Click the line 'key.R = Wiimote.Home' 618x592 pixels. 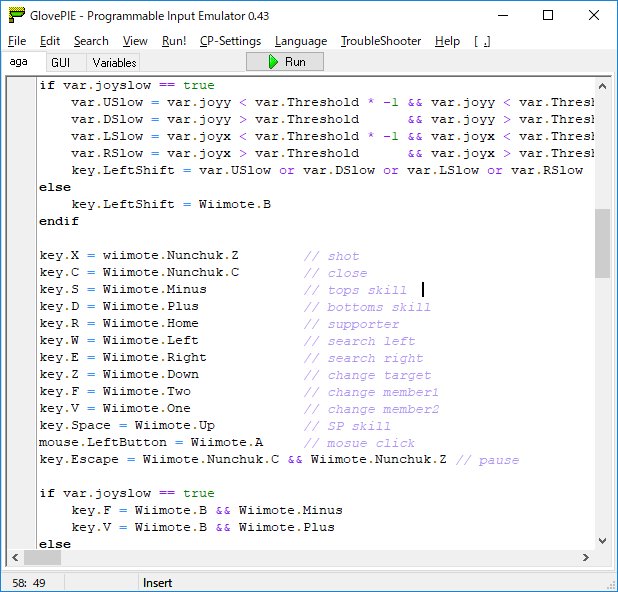tap(119, 323)
